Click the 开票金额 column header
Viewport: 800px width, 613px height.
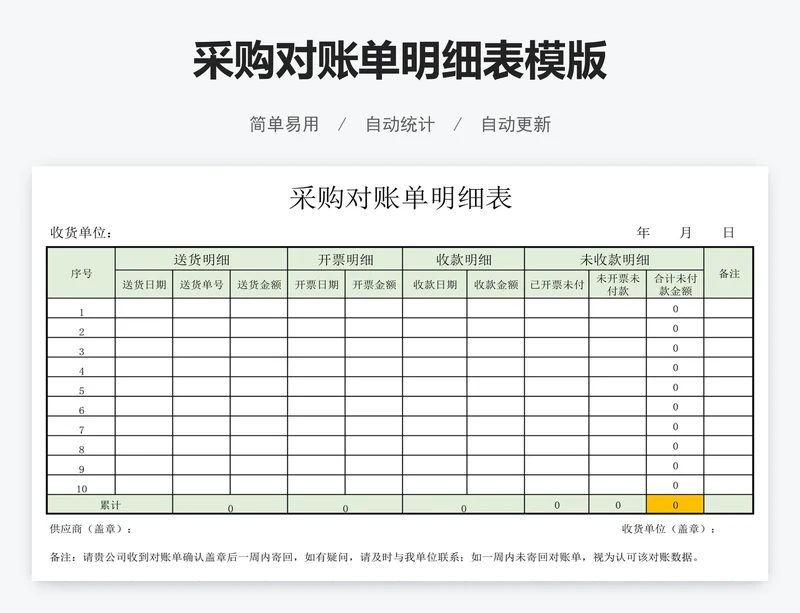coord(374,284)
